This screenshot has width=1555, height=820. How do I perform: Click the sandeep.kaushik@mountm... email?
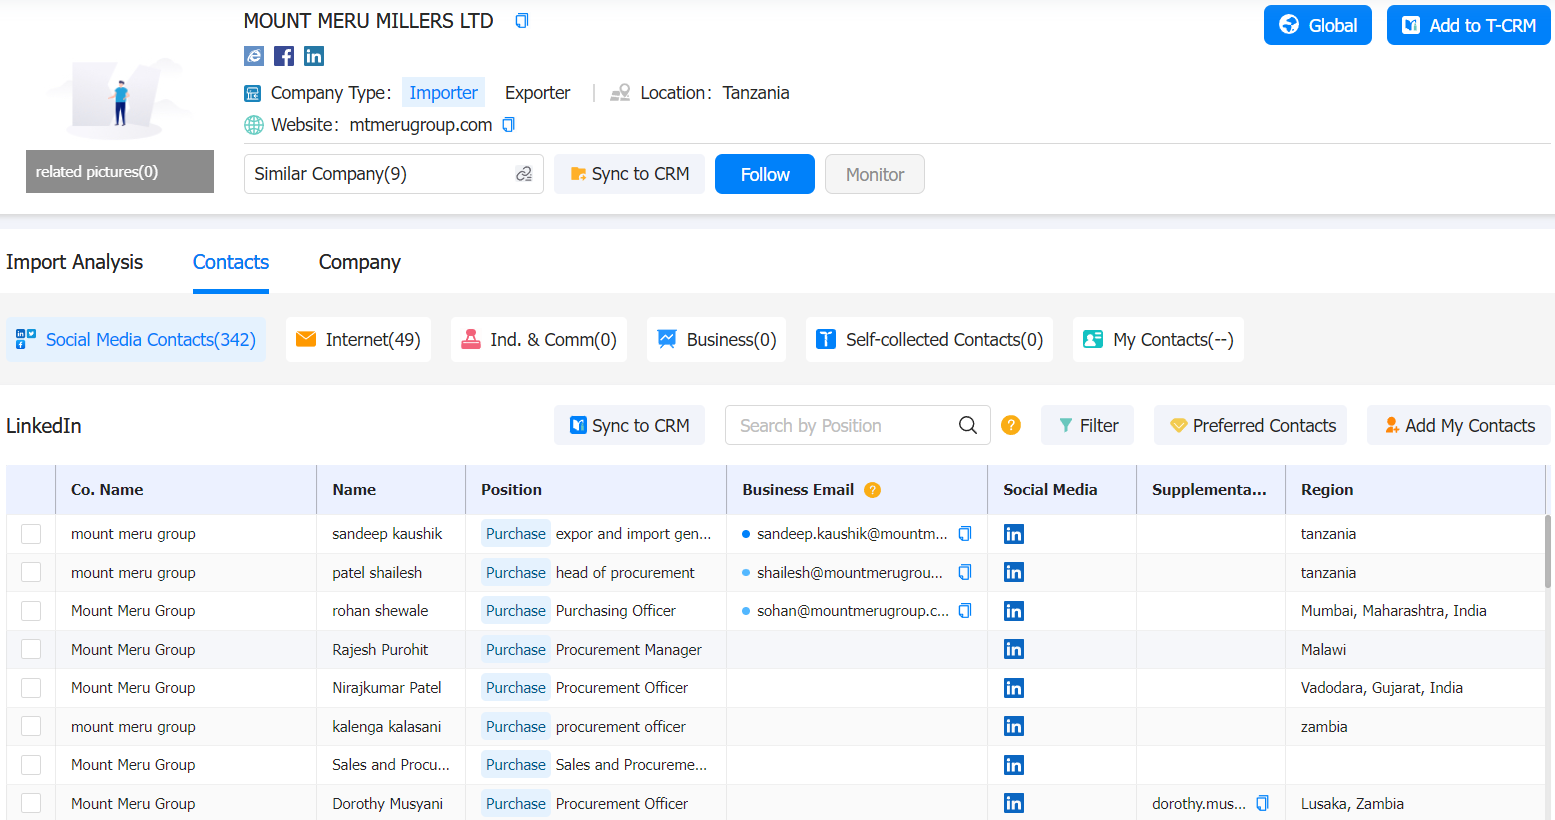point(852,534)
